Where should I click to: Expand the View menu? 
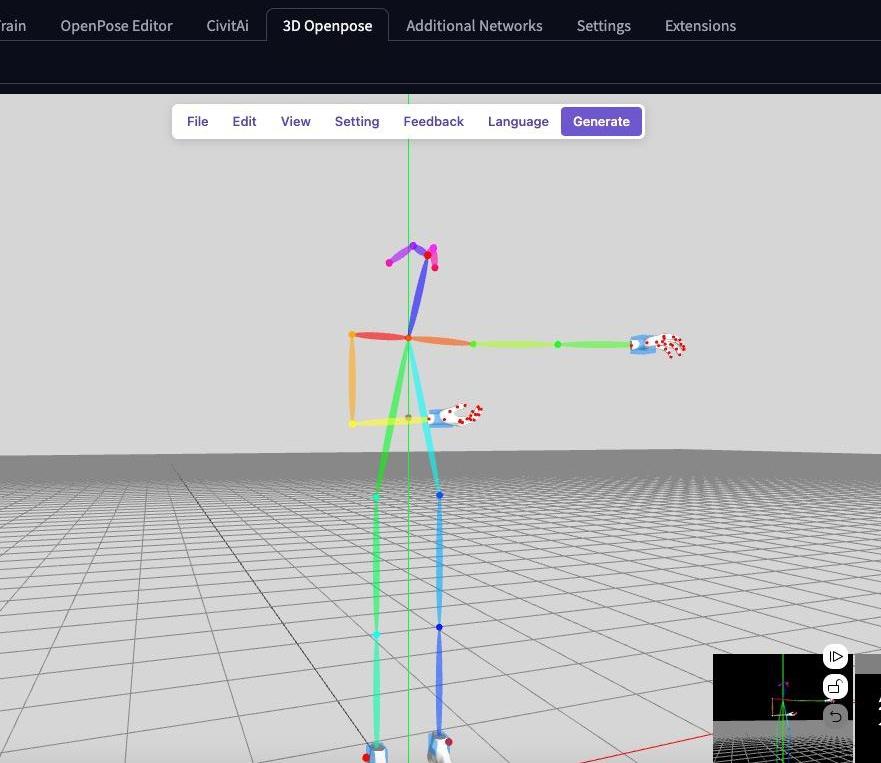click(295, 121)
